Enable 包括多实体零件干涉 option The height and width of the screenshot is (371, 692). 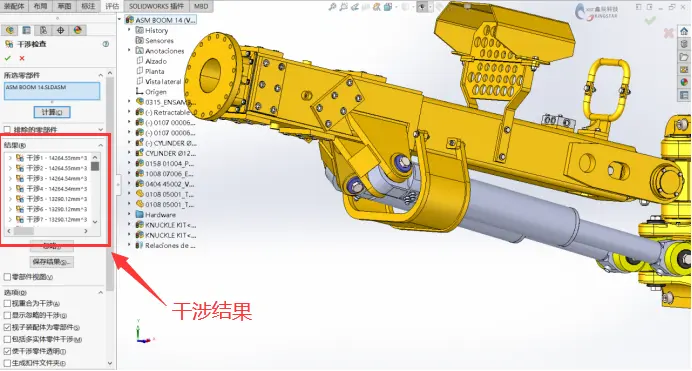pyautogui.click(x=7, y=339)
